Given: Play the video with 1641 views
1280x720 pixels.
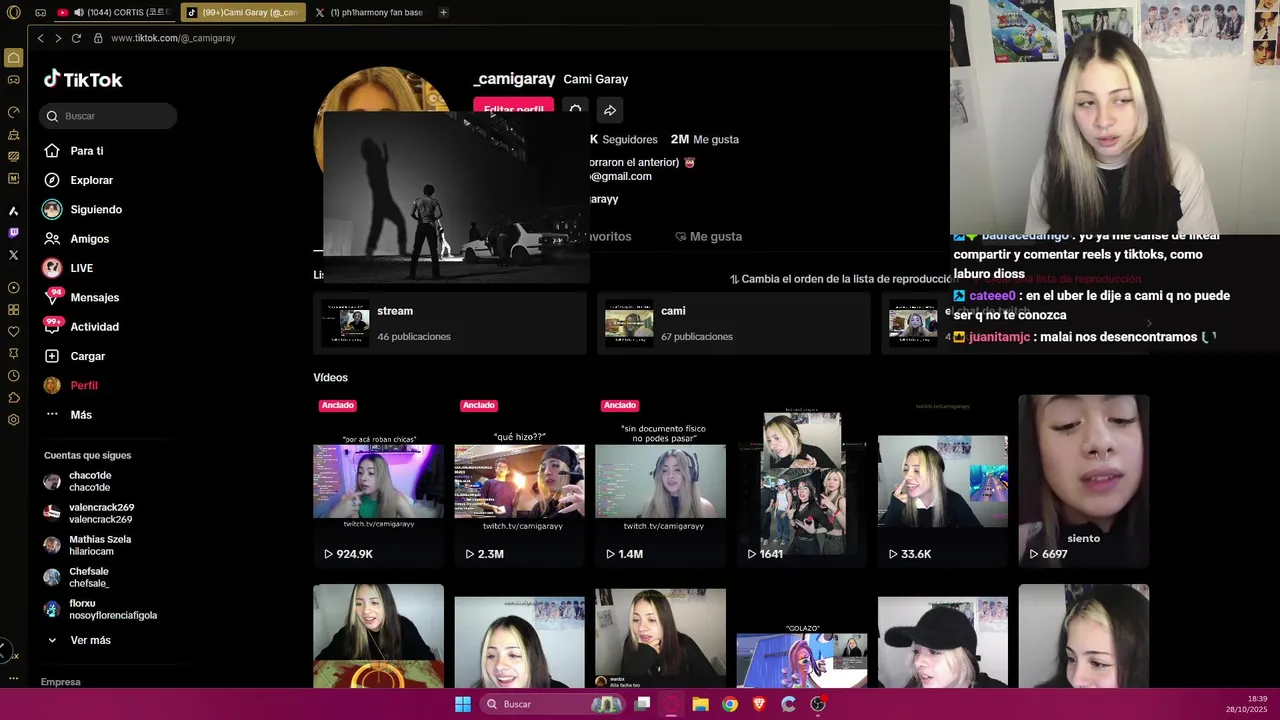Looking at the screenshot, I should [x=802, y=481].
